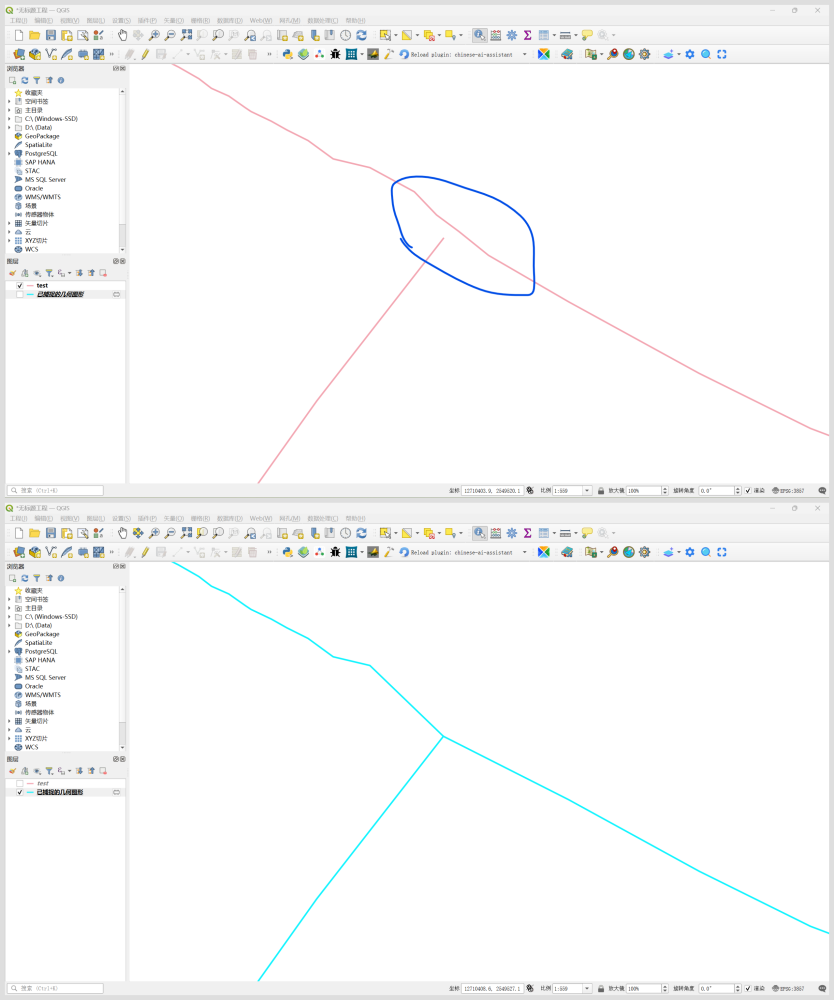Image resolution: width=834 pixels, height=1000 pixels.
Task: Open 设置 (Settings) menu in bottom window
Action: (121, 518)
